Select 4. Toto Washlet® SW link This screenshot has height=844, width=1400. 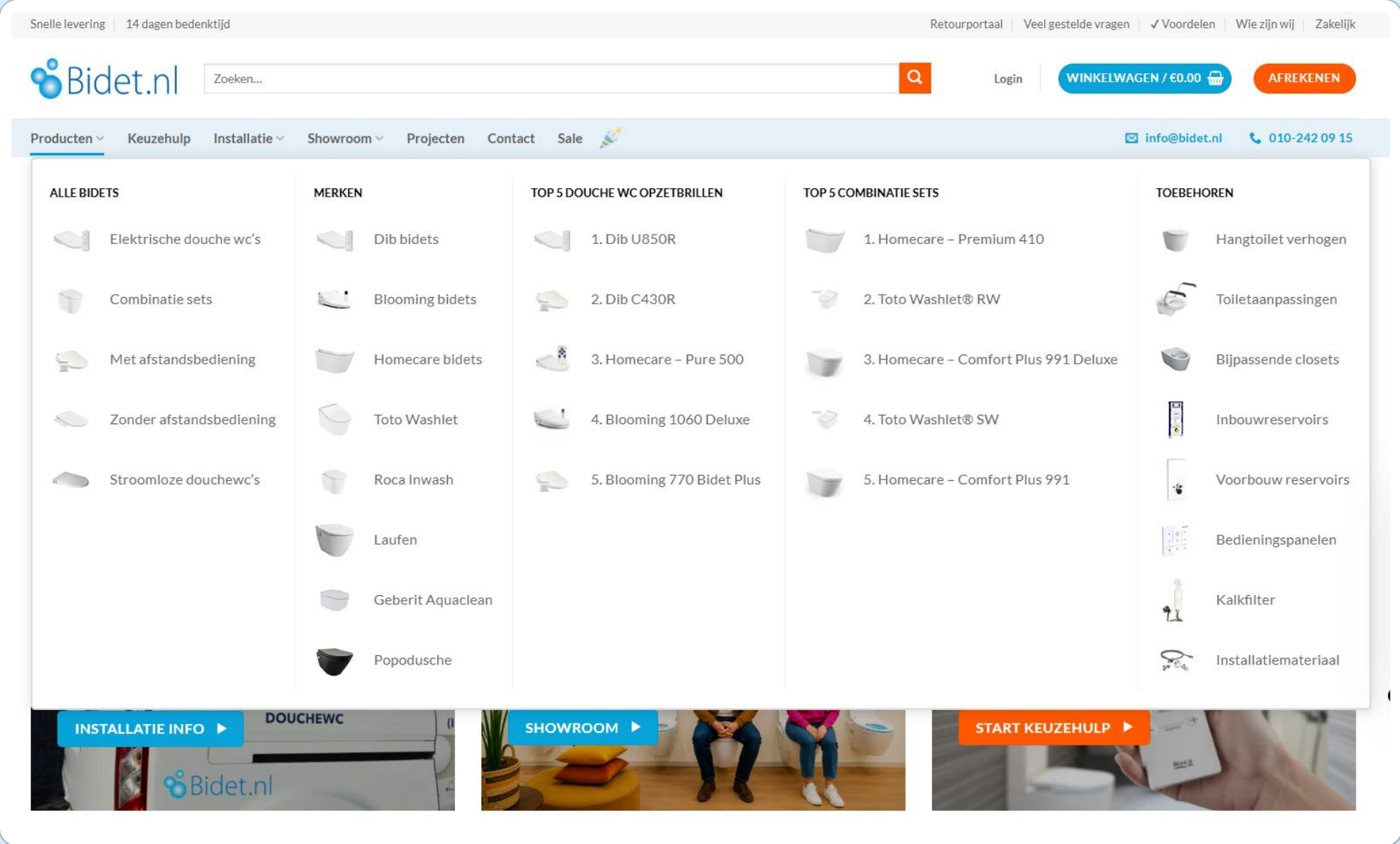click(x=931, y=419)
